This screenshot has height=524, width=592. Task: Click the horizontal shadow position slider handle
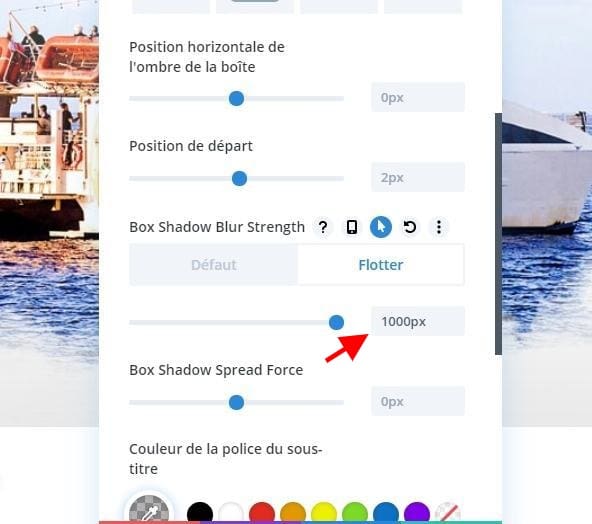pyautogui.click(x=236, y=99)
